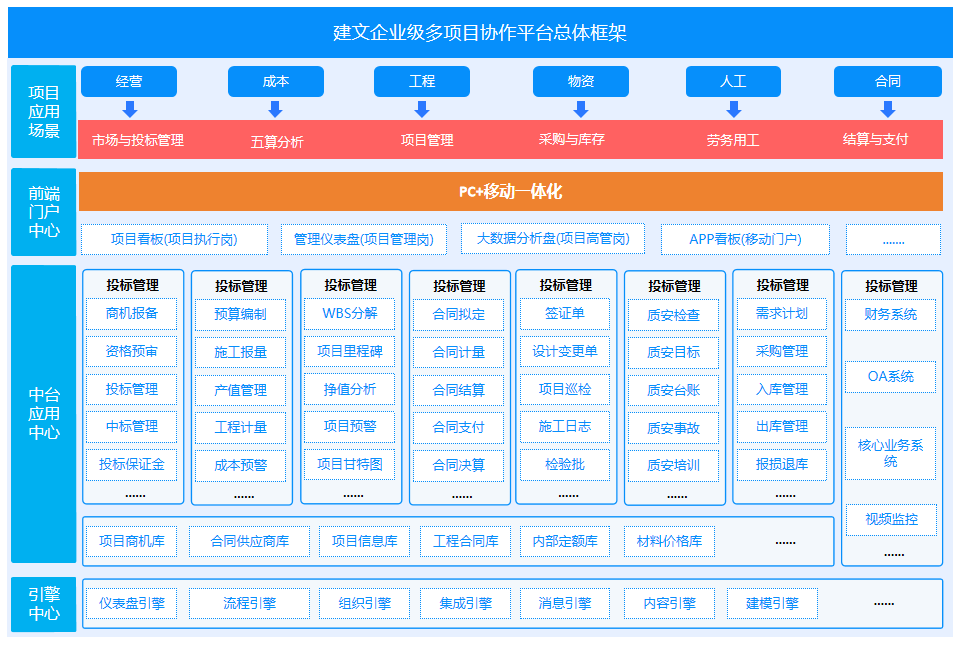Select the OA系统 box
This screenshot has width=961, height=646.
pos(890,377)
